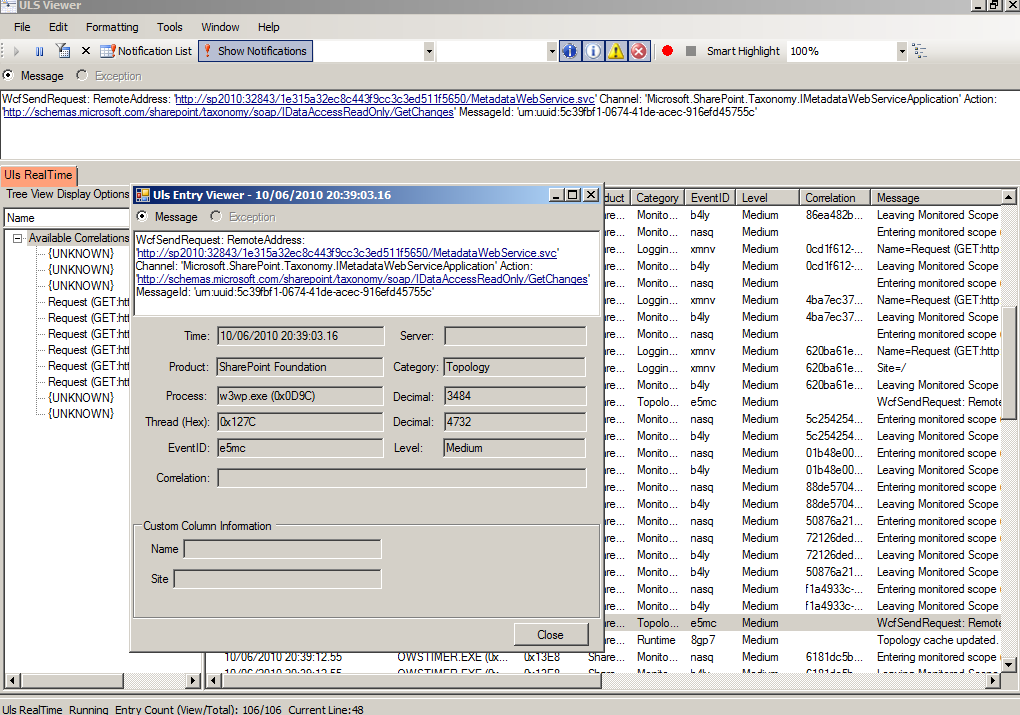
Task: Open the filter icon in toolbar
Action: coord(62,51)
